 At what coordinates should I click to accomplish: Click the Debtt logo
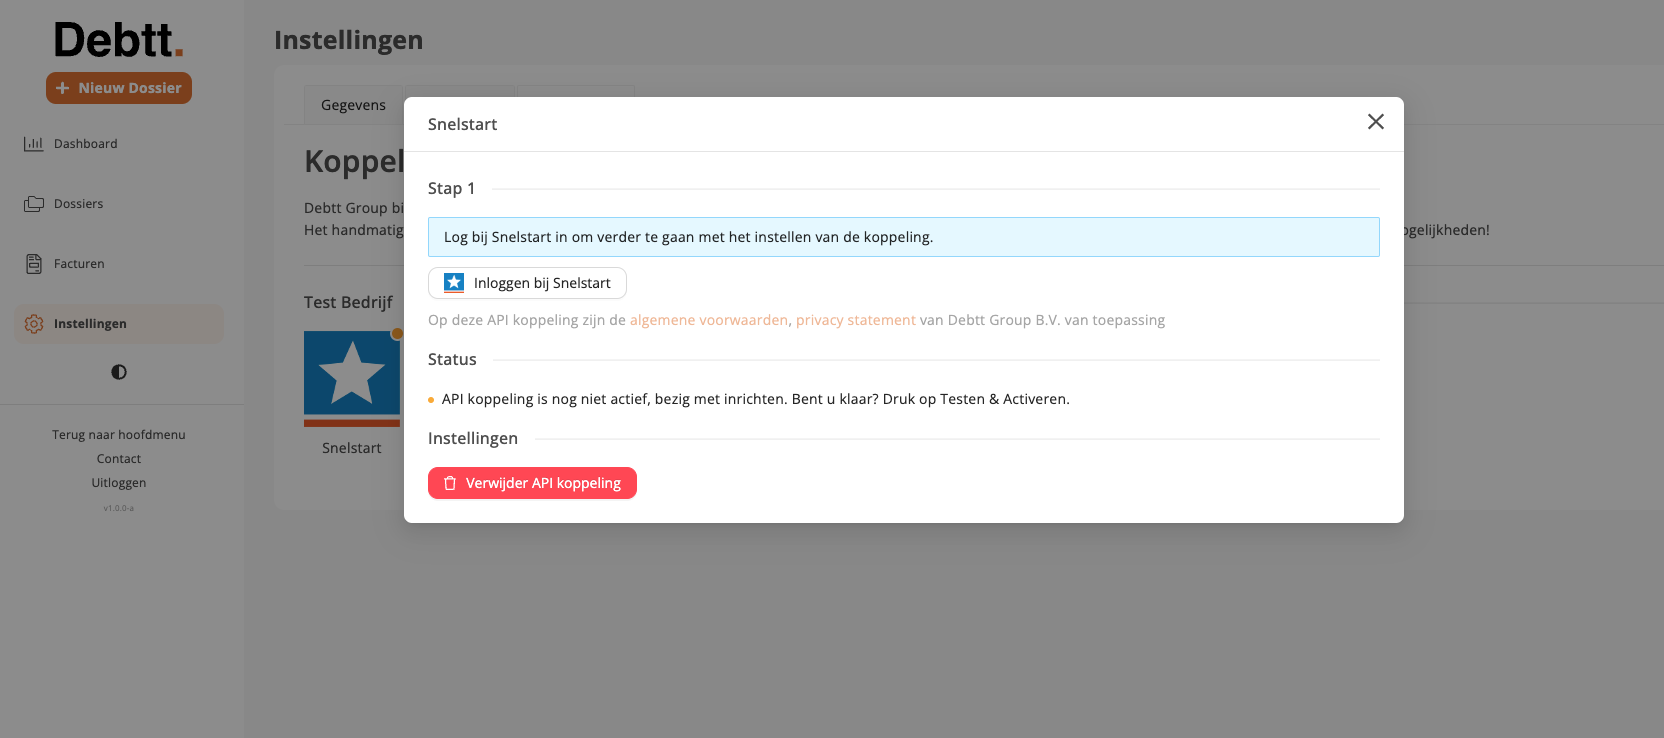(119, 41)
